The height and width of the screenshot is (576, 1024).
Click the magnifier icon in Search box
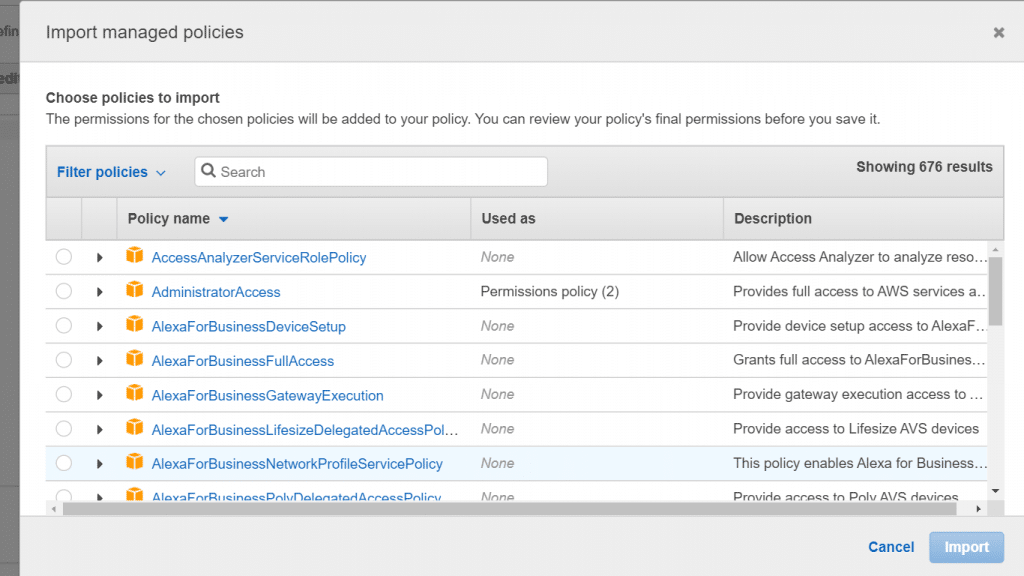coord(208,170)
